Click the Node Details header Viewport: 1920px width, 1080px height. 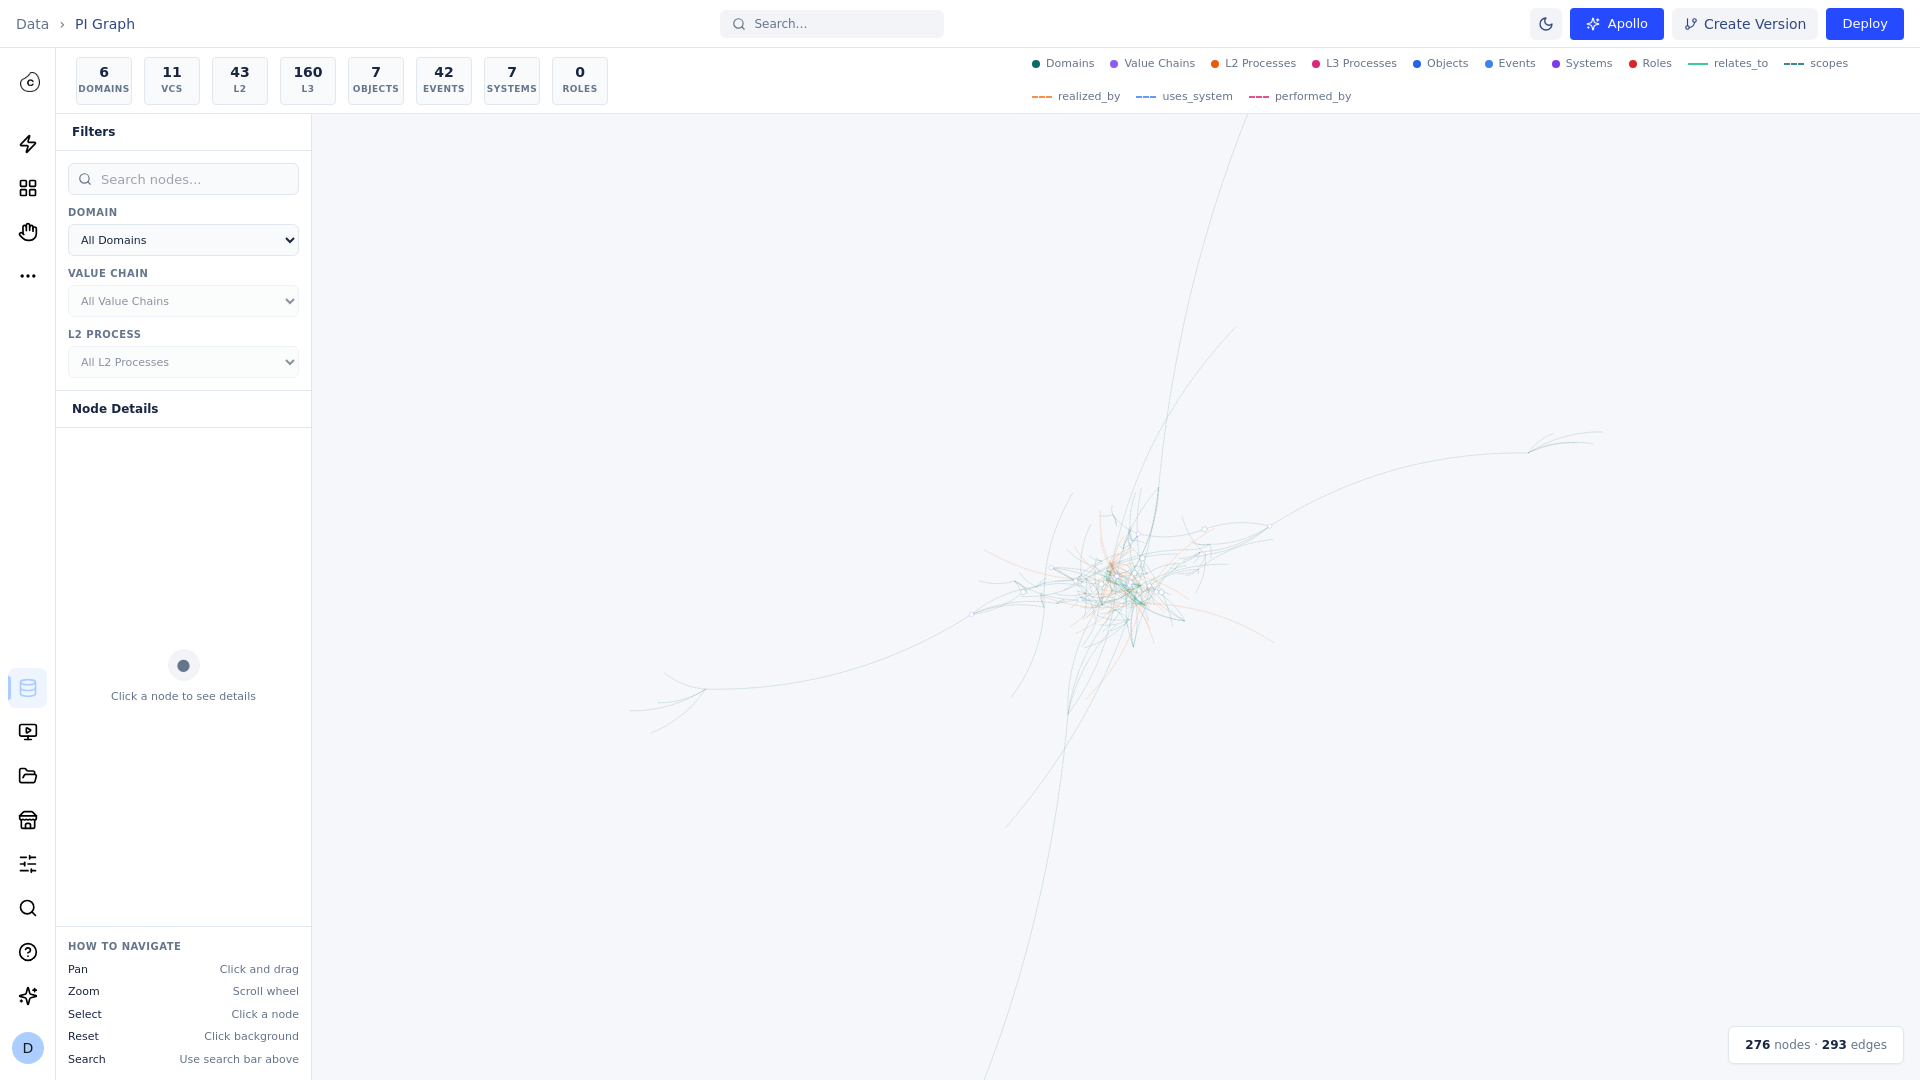coord(183,409)
